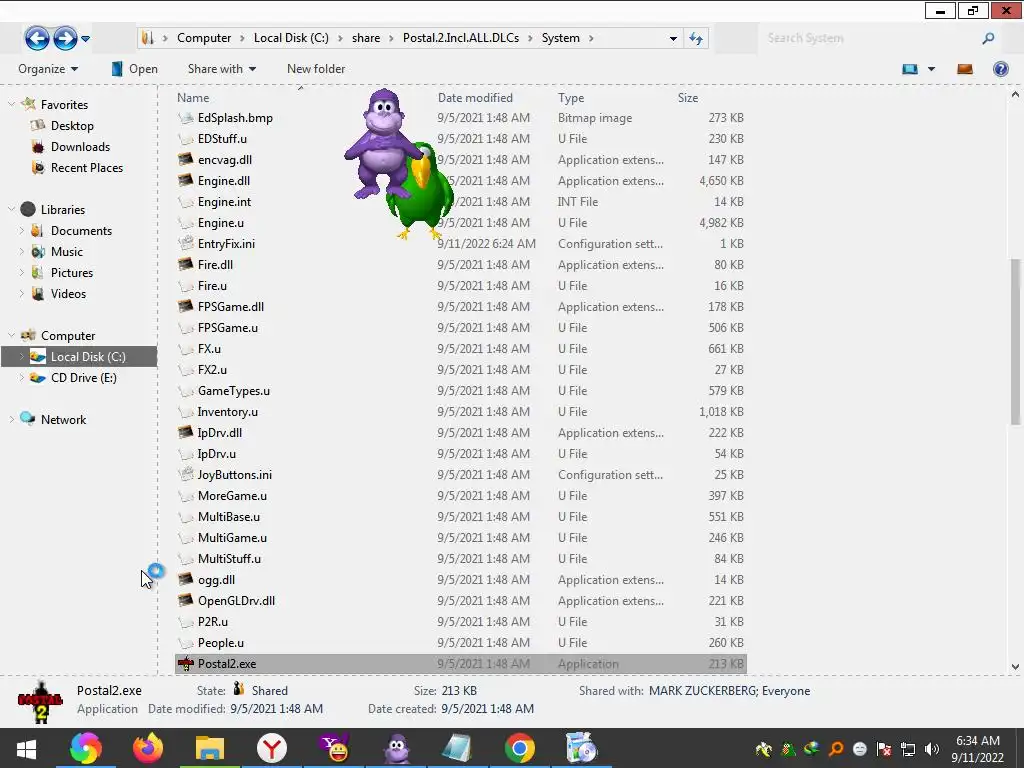This screenshot has width=1024, height=768.
Task: Select 'Local Disk (C:)' breadcrumb in address bar
Action: 291,38
